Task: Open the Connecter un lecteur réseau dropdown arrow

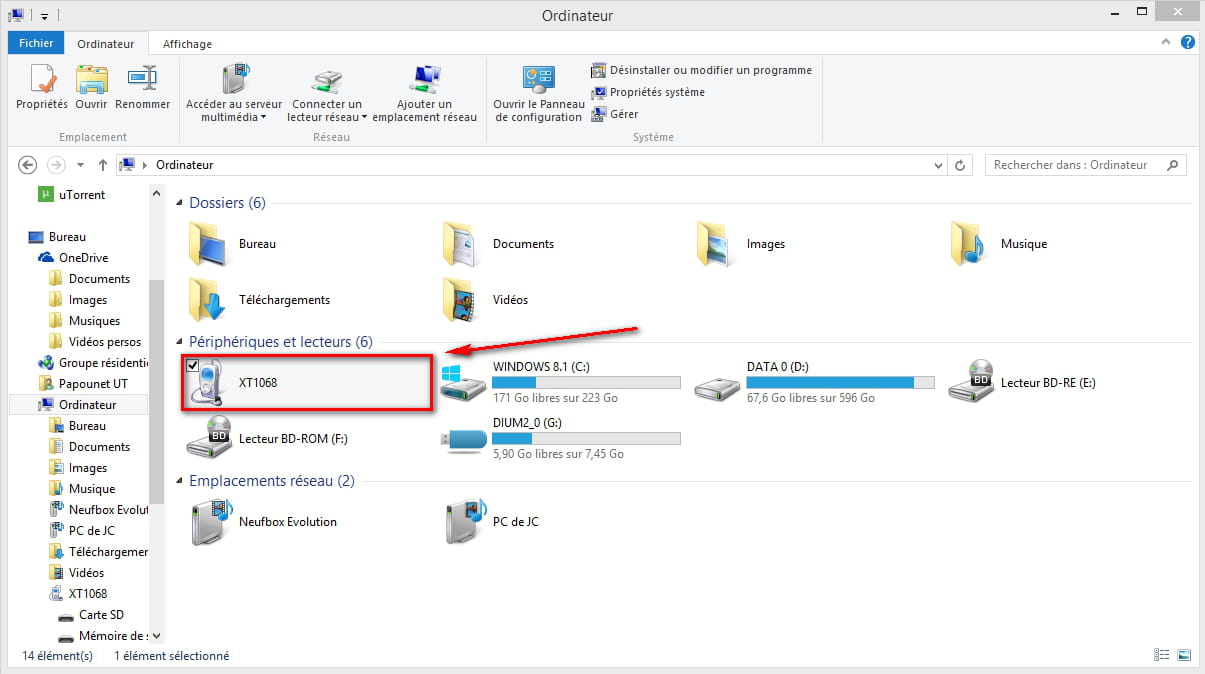Action: coord(365,117)
